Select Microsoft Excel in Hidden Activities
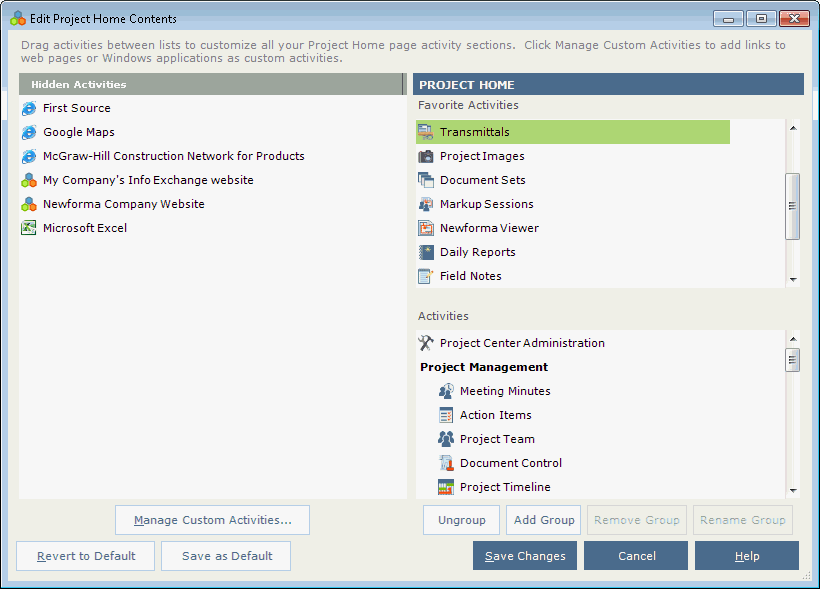Screen dimensions: 820x589 click(85, 228)
